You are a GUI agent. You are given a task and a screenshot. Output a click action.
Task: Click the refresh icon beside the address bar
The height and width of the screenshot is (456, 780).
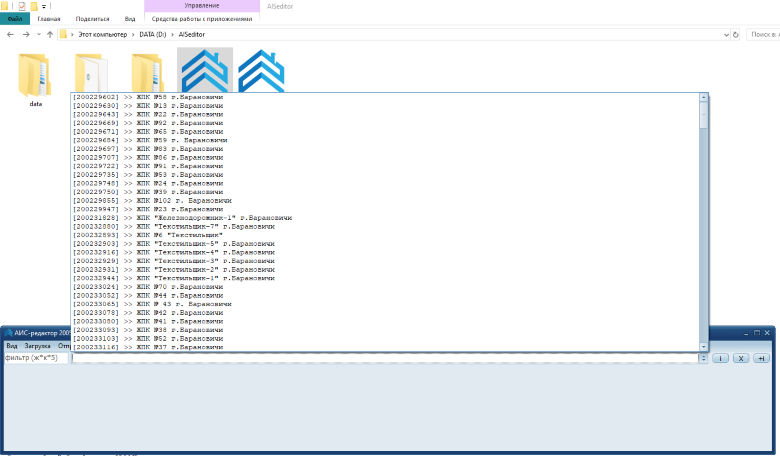point(736,34)
